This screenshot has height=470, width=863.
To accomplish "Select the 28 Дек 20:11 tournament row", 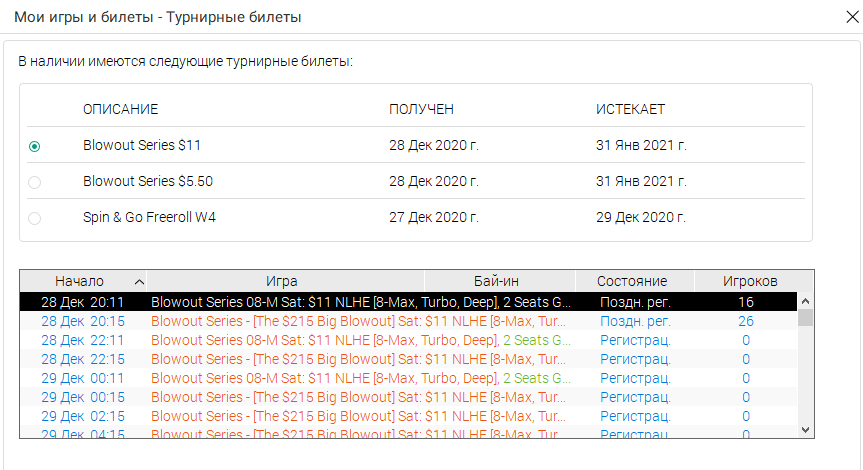I will pyautogui.click(x=408, y=302).
